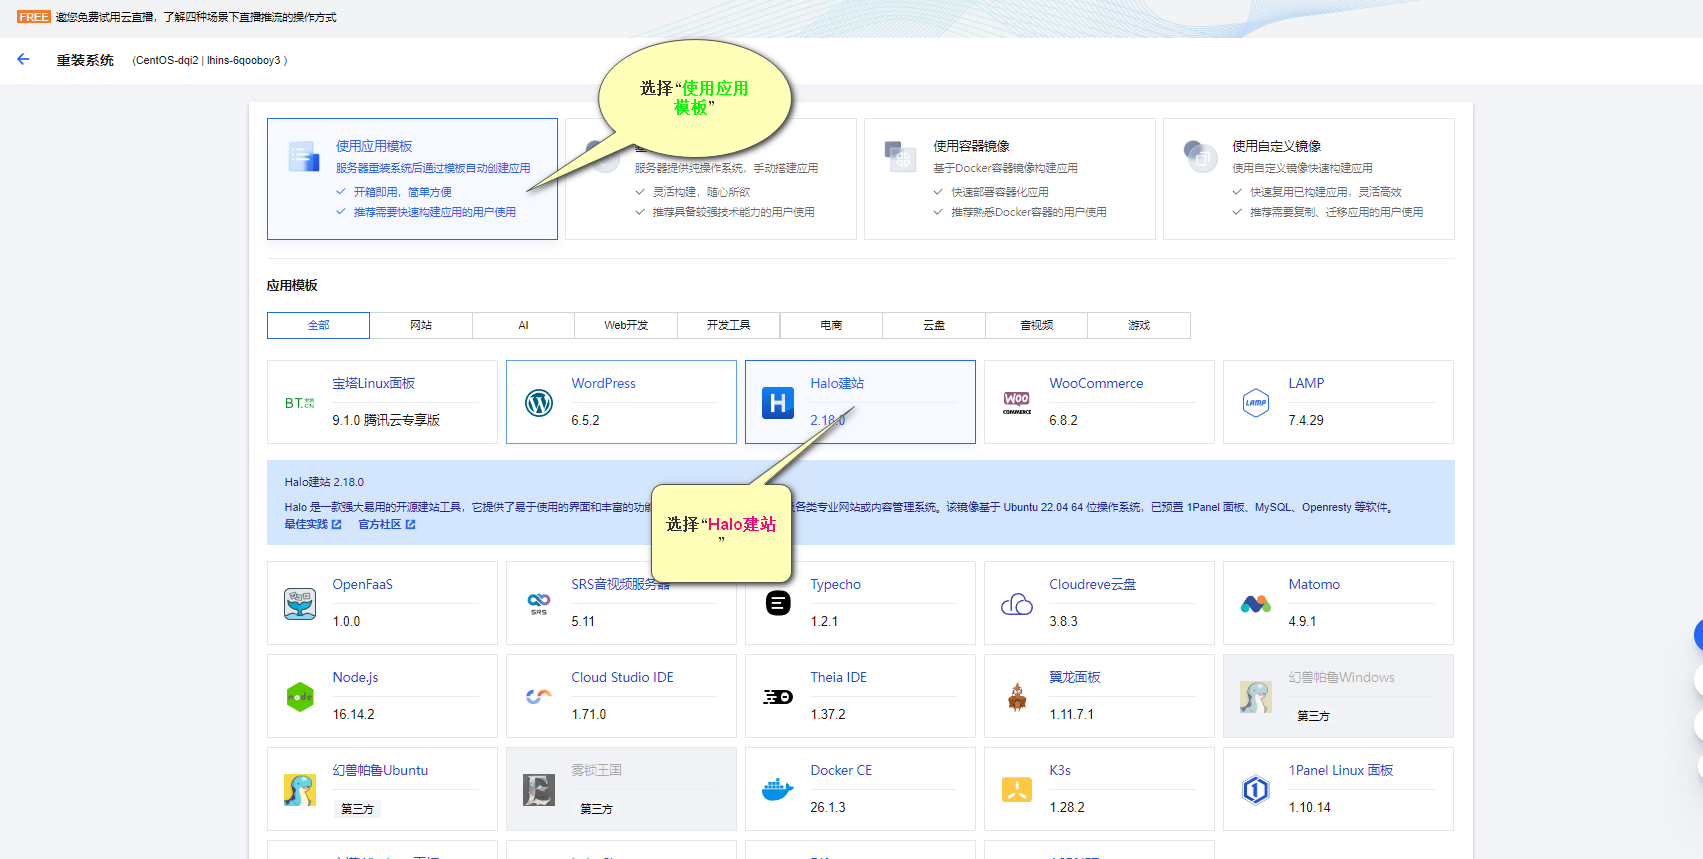Switch to the 音视频 tab
1703x859 pixels.
(x=1036, y=325)
